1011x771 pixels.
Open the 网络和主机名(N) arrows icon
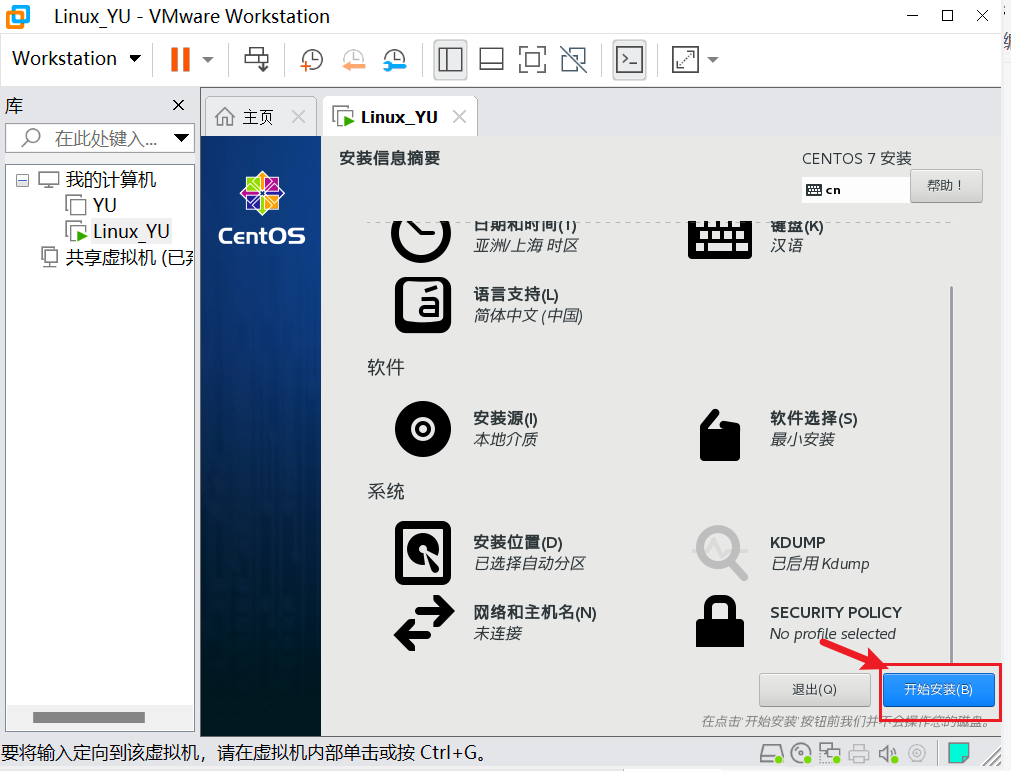(424, 623)
